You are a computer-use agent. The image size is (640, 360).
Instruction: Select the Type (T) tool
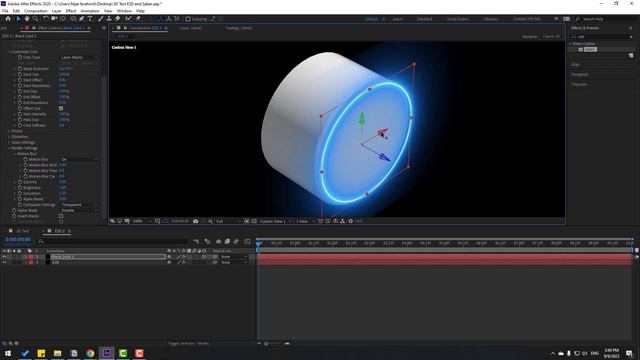point(90,19)
